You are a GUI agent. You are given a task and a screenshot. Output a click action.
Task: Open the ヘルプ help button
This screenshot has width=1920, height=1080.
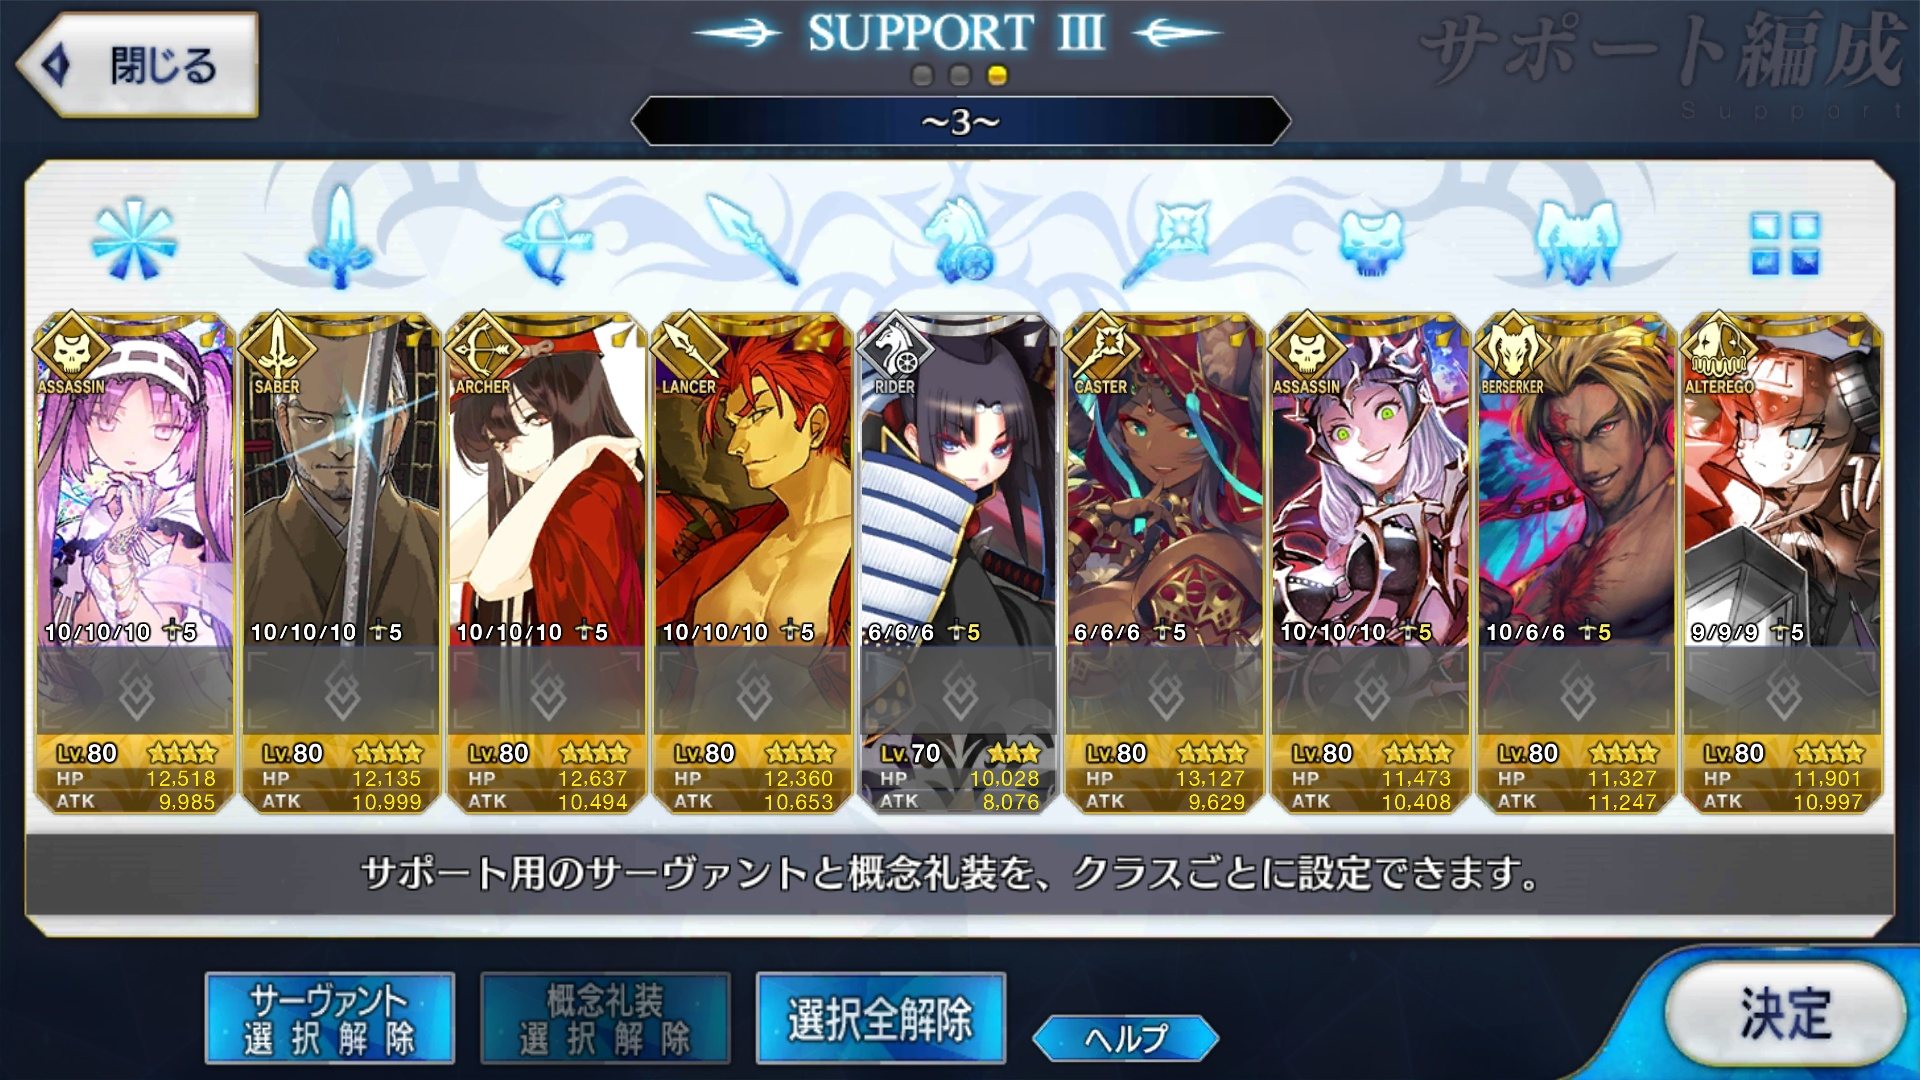(x=1126, y=1038)
